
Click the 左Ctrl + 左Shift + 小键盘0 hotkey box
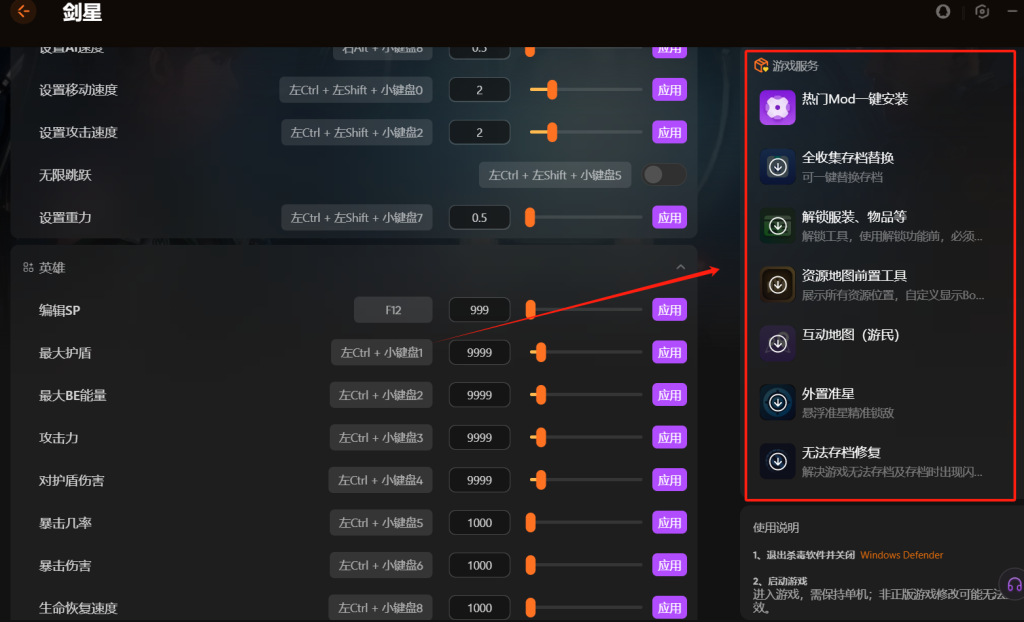click(356, 90)
